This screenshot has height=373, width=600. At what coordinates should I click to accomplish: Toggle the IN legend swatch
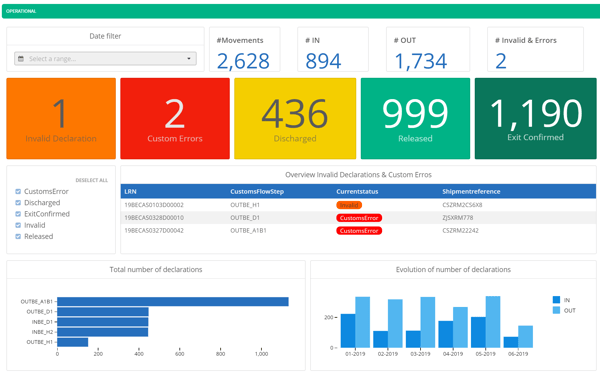(556, 300)
